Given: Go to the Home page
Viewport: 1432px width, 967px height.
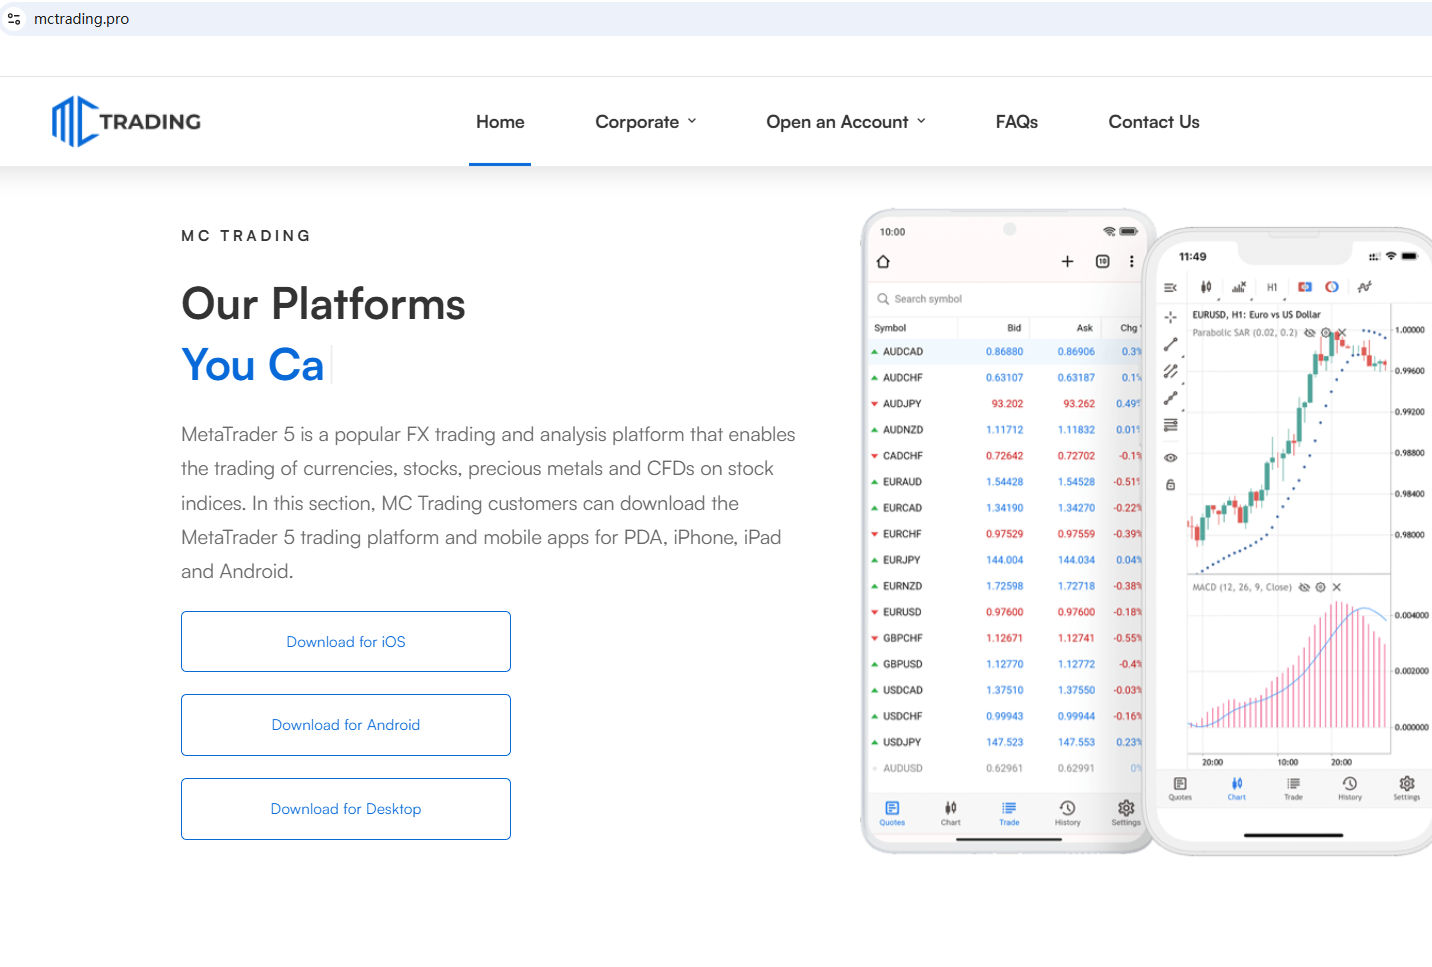Looking at the screenshot, I should [500, 122].
